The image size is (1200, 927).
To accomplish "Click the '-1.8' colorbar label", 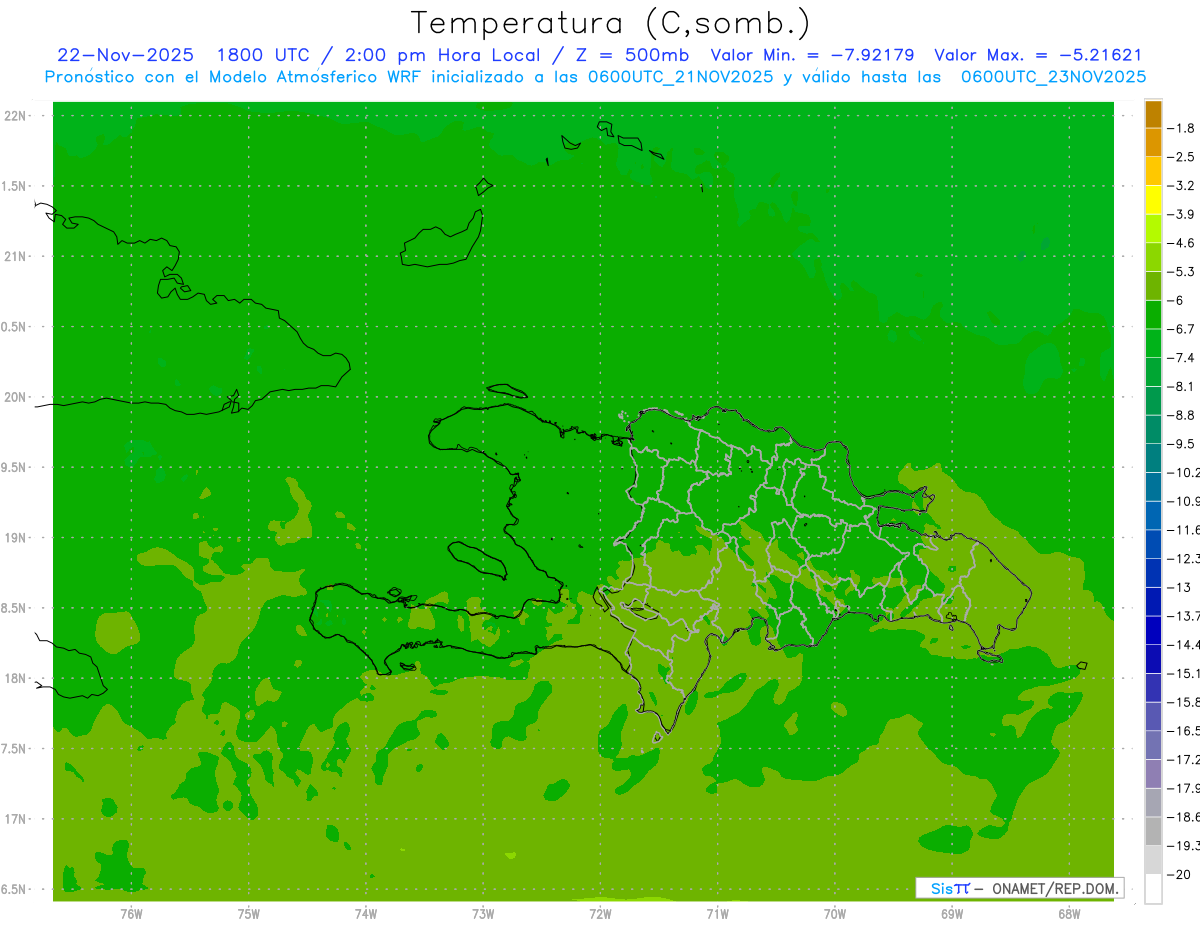I will 1181,128.
